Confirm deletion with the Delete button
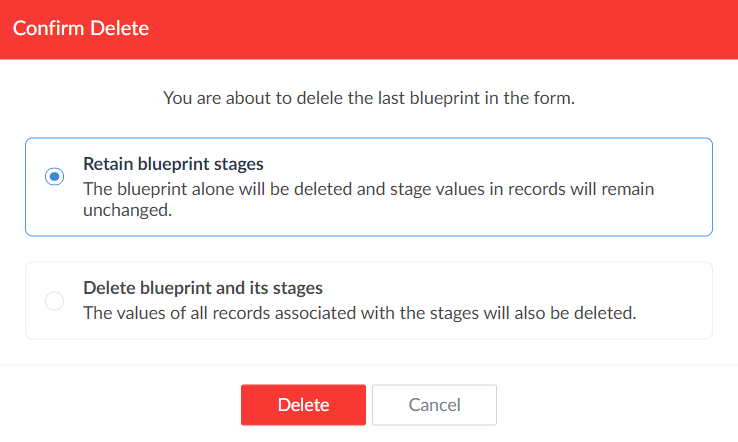Image resolution: width=738 pixels, height=442 pixels. (303, 405)
